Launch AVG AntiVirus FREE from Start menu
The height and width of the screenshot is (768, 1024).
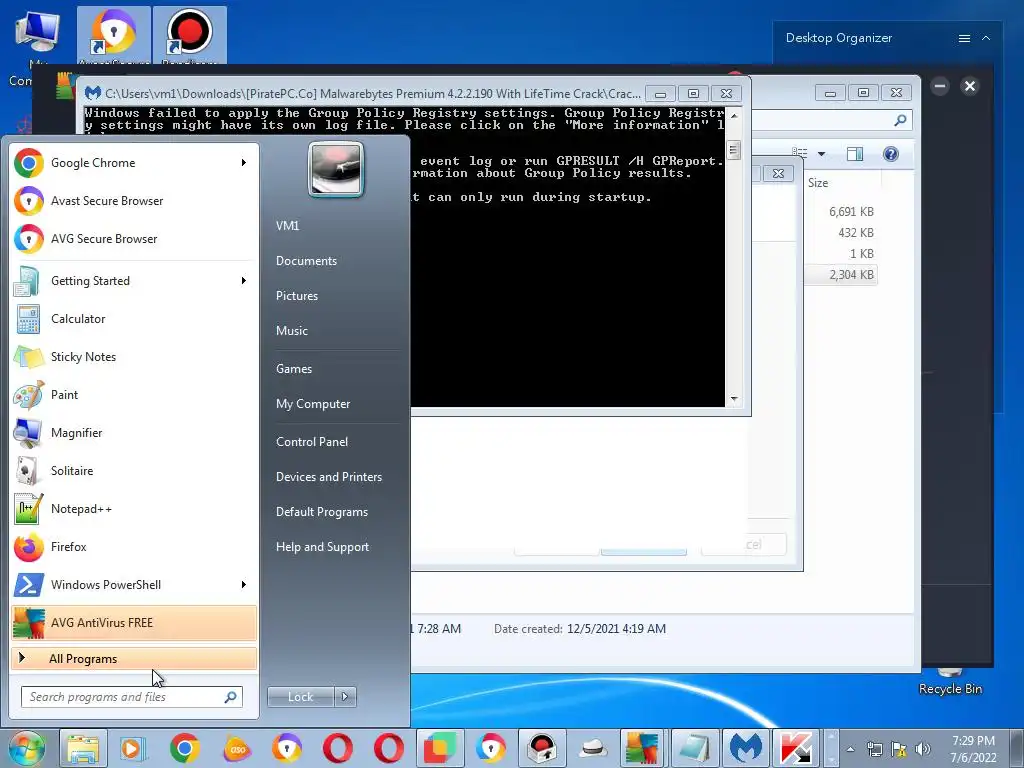coord(134,622)
